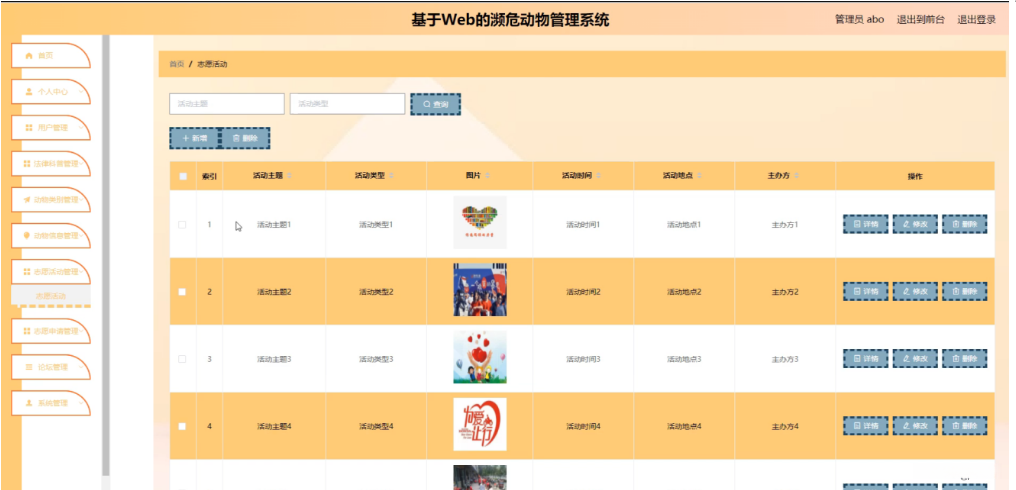Click the grid icon beside 志愿活动管理
Image resolution: width=1016 pixels, height=490 pixels.
pos(27,272)
